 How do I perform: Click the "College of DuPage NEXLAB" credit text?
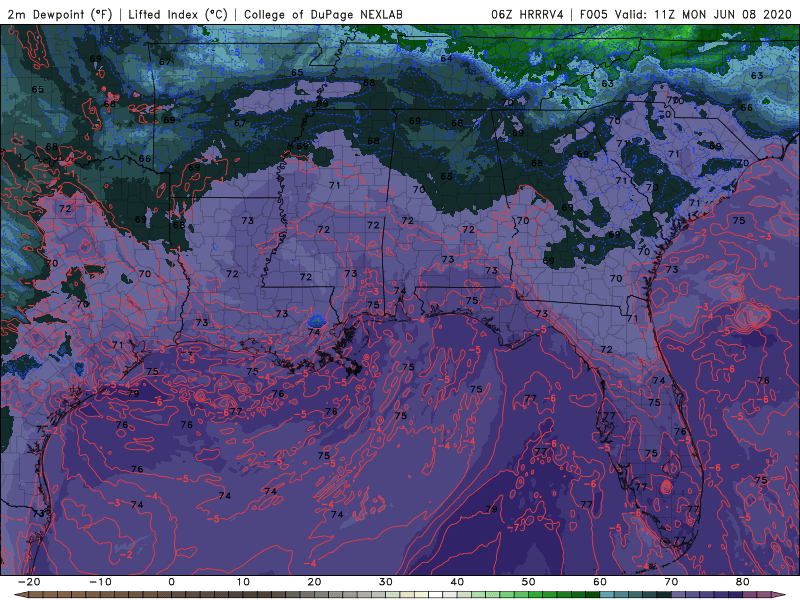[x=323, y=14]
